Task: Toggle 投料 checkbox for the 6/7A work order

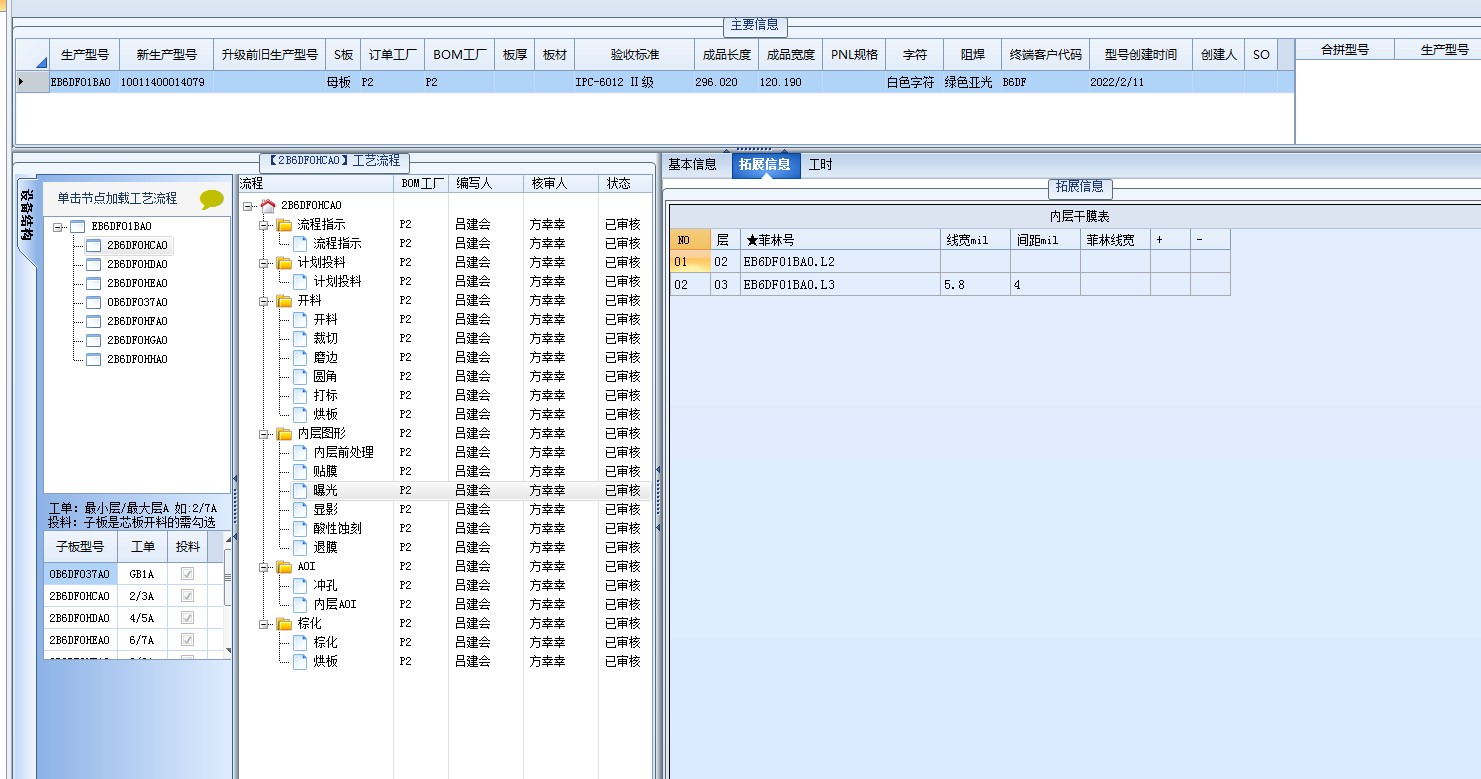Action: pos(187,640)
